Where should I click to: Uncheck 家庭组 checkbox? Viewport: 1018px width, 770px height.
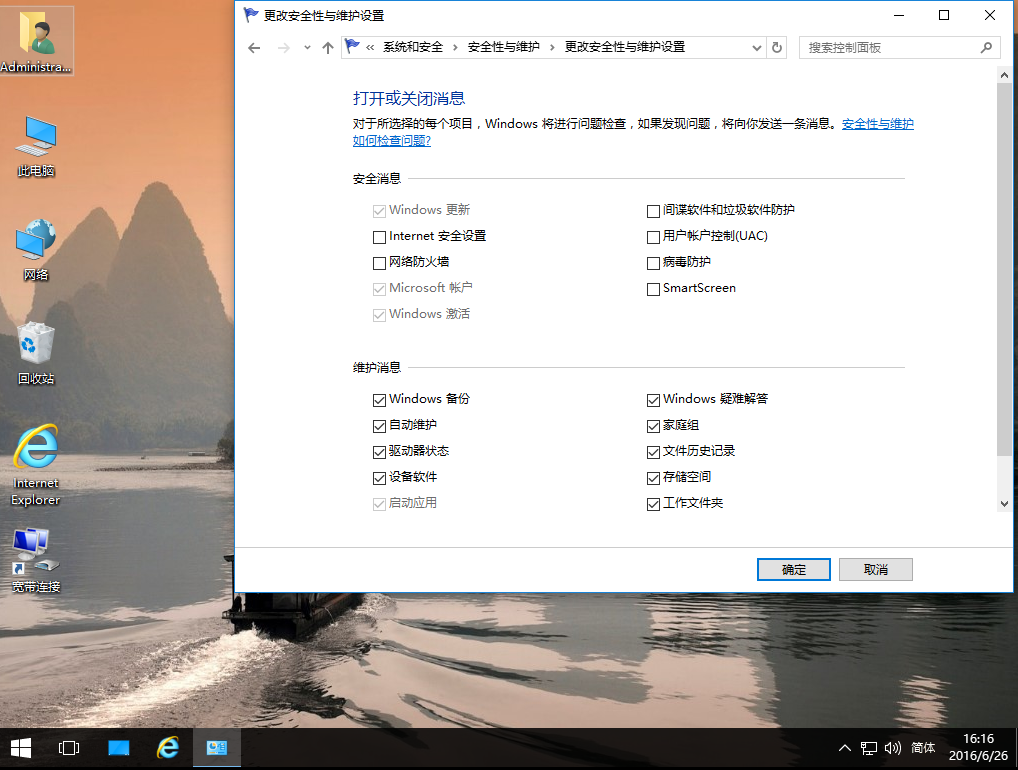point(654,426)
